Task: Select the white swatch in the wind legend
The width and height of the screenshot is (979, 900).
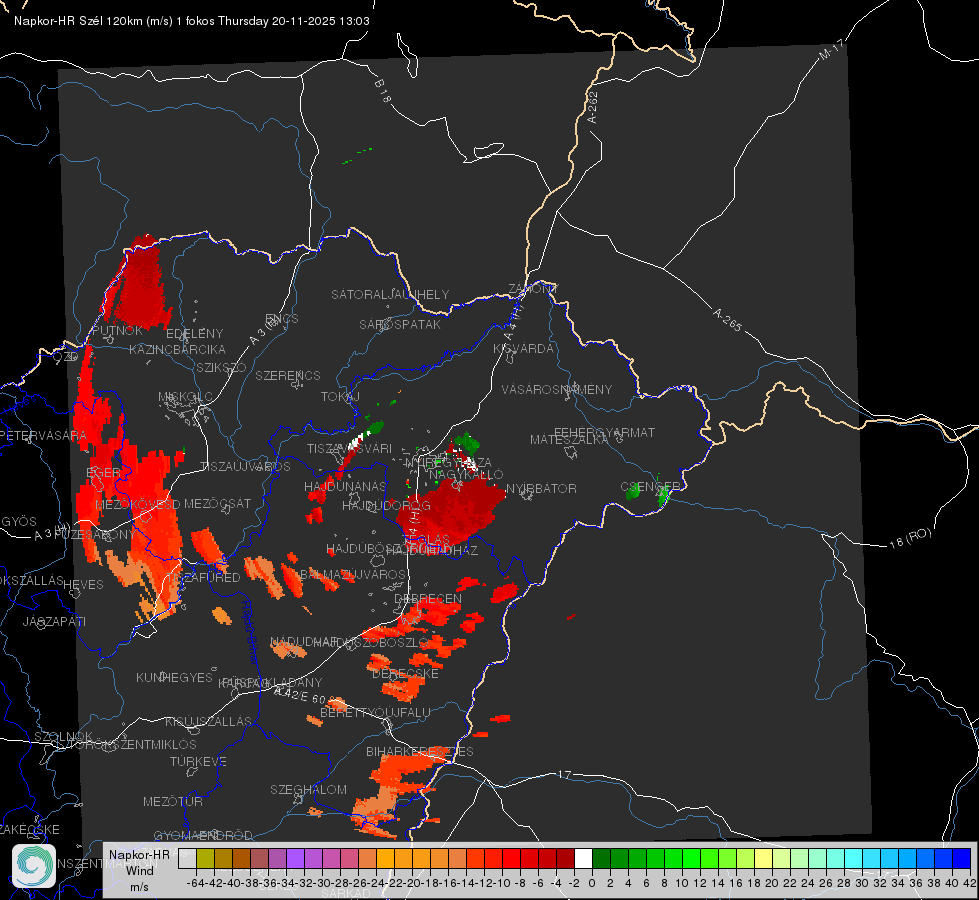Action: point(583,858)
